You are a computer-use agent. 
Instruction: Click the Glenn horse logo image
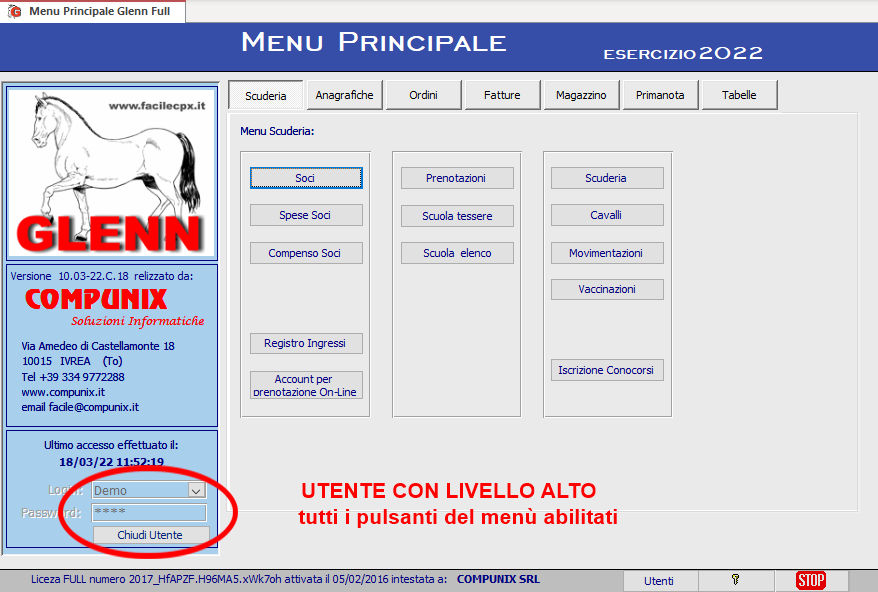pyautogui.click(x=112, y=173)
